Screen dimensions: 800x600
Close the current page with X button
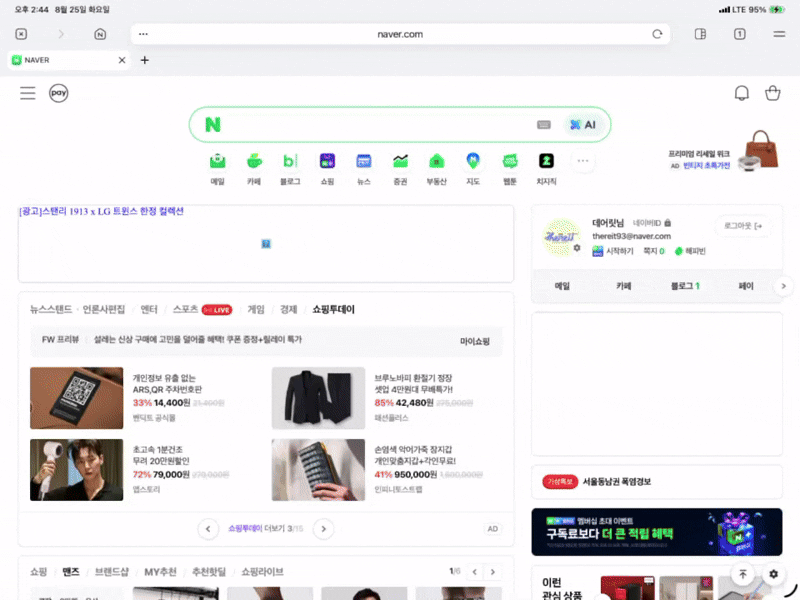coord(21,34)
